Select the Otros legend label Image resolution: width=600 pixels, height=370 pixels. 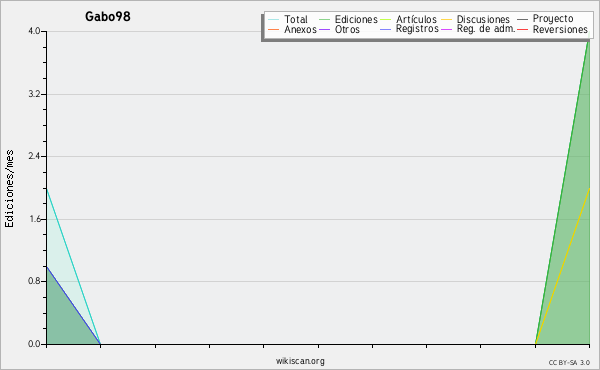pos(347,29)
